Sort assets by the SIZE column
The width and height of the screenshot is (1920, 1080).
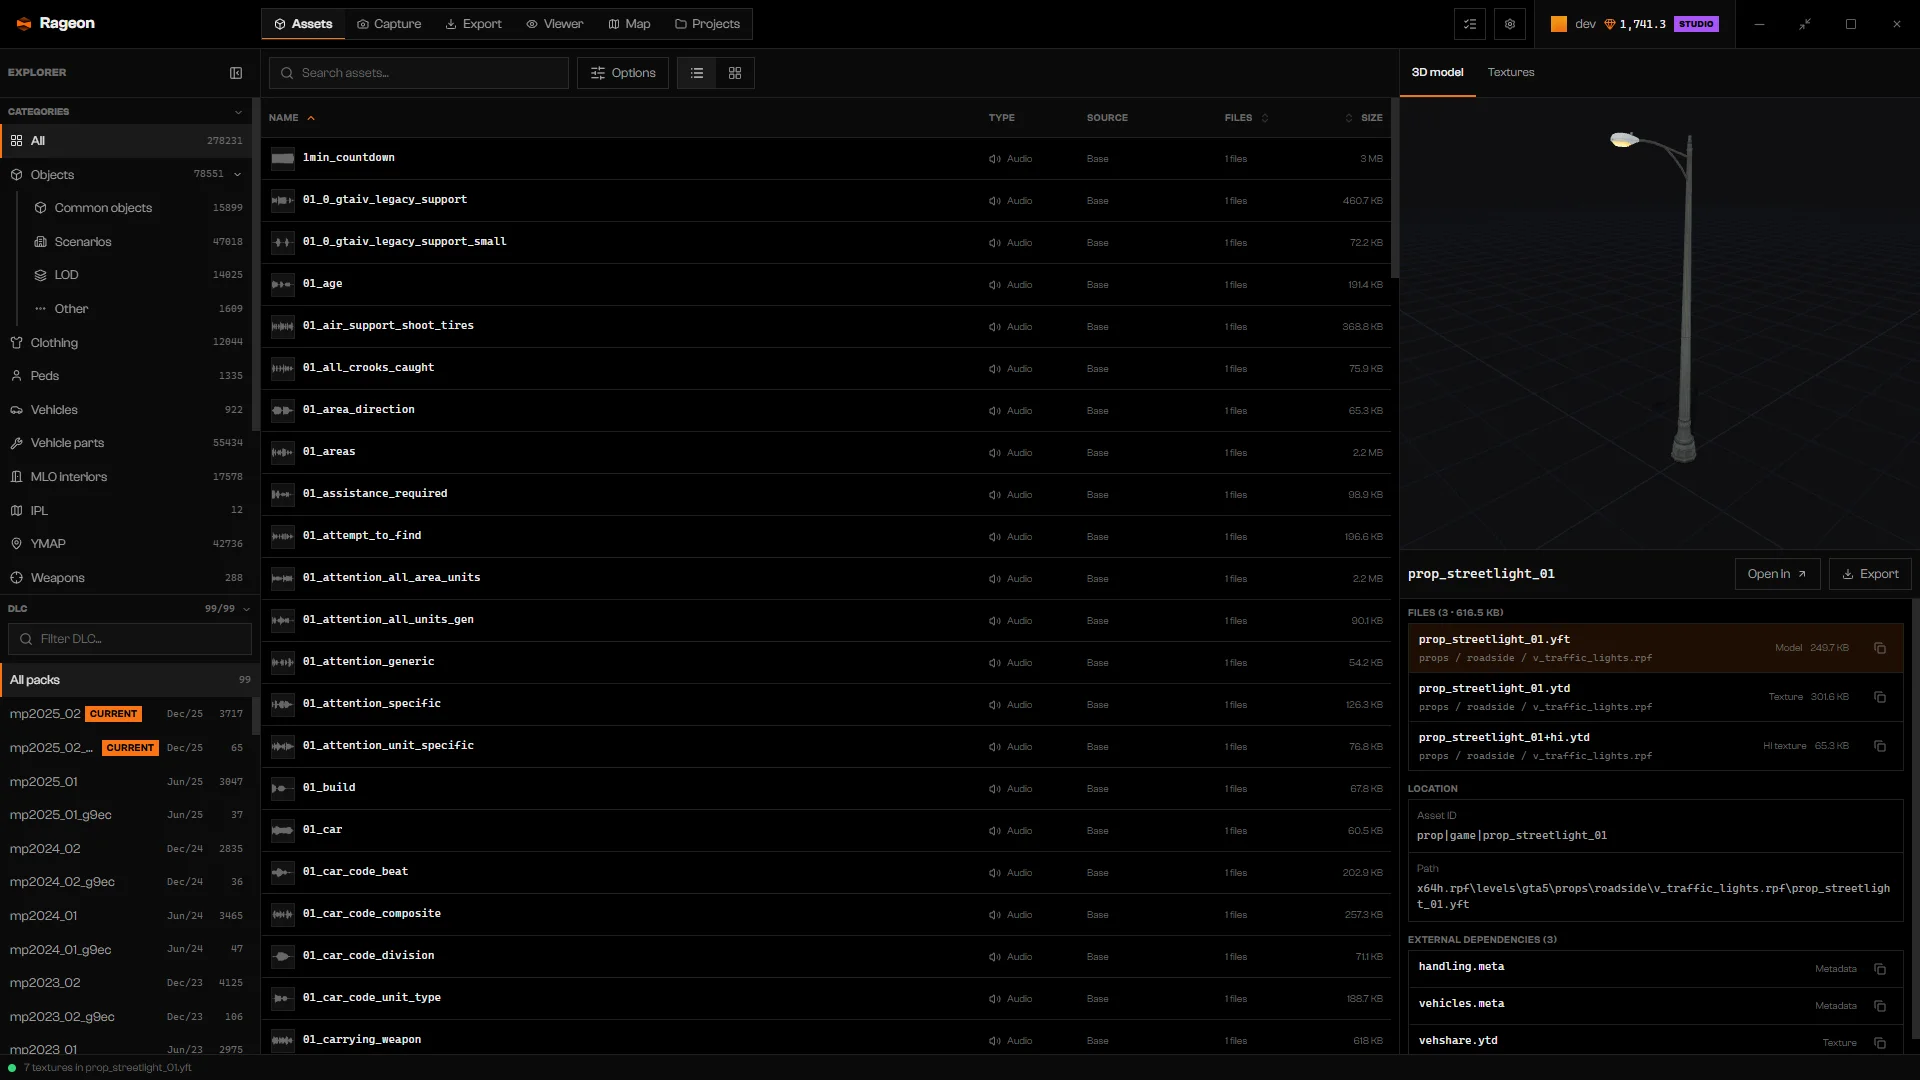[1364, 118]
